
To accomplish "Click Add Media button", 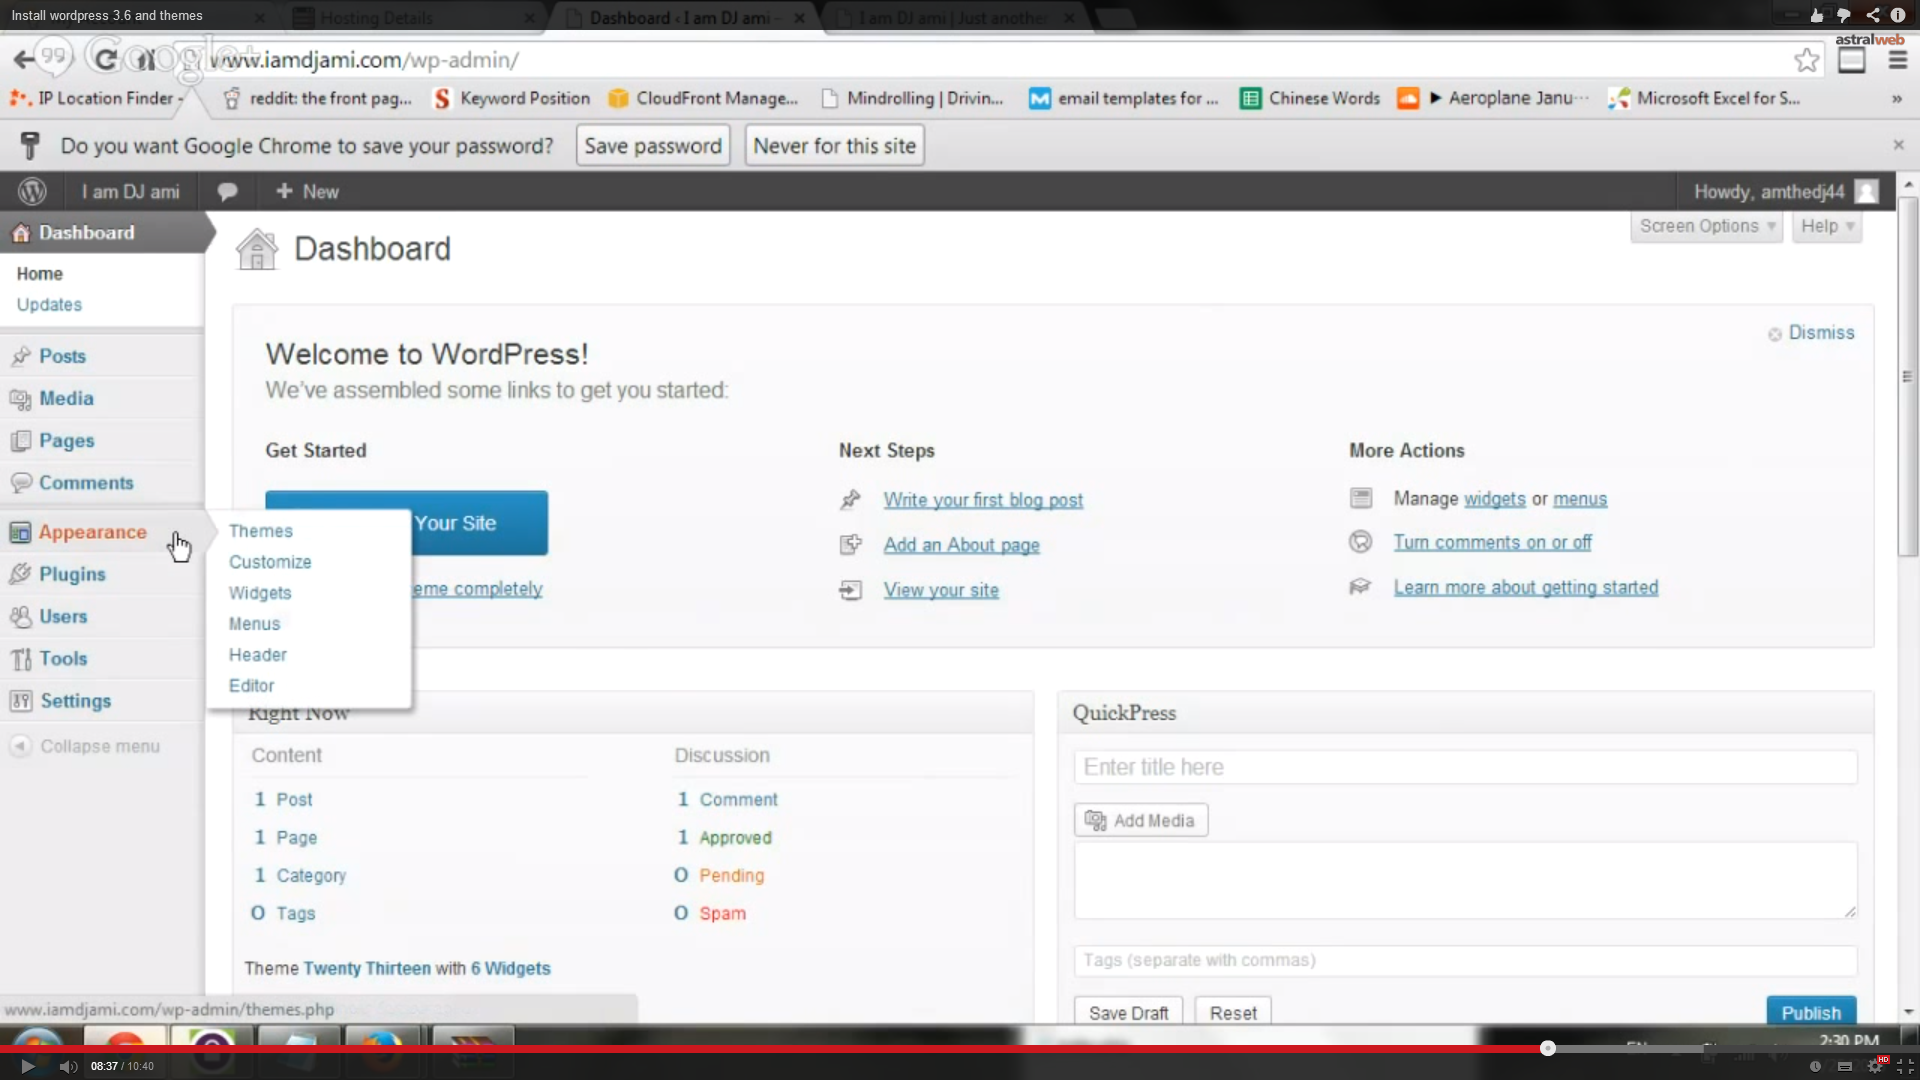I will [1141, 820].
